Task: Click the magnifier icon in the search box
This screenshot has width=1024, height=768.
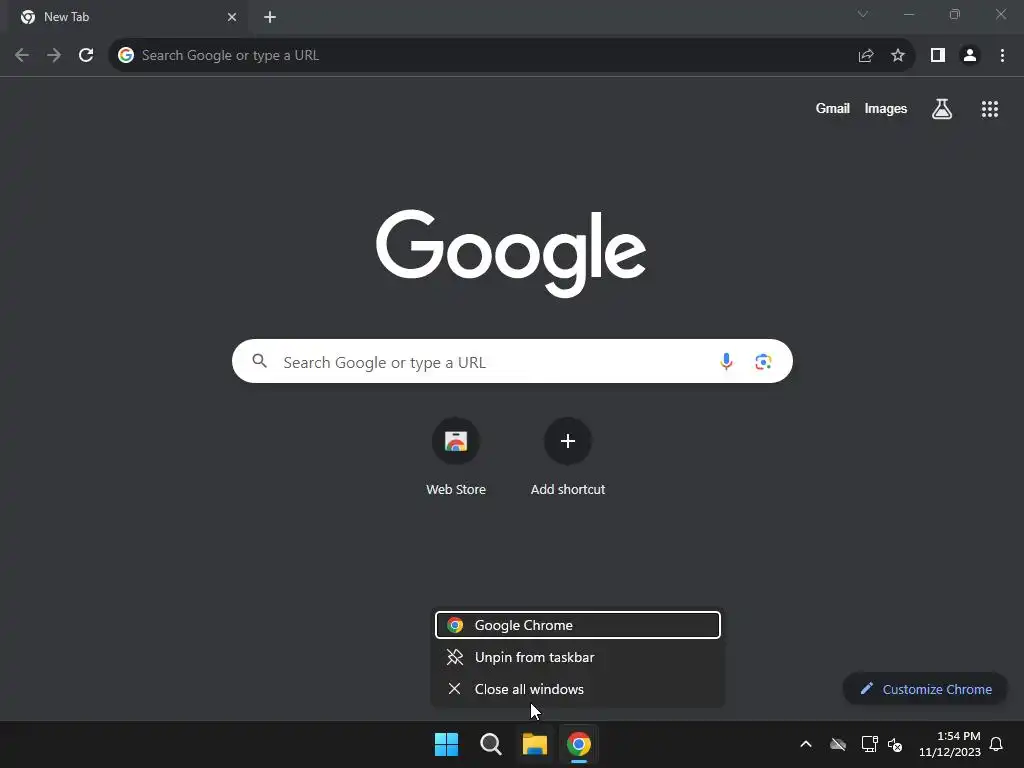Action: coord(259,360)
